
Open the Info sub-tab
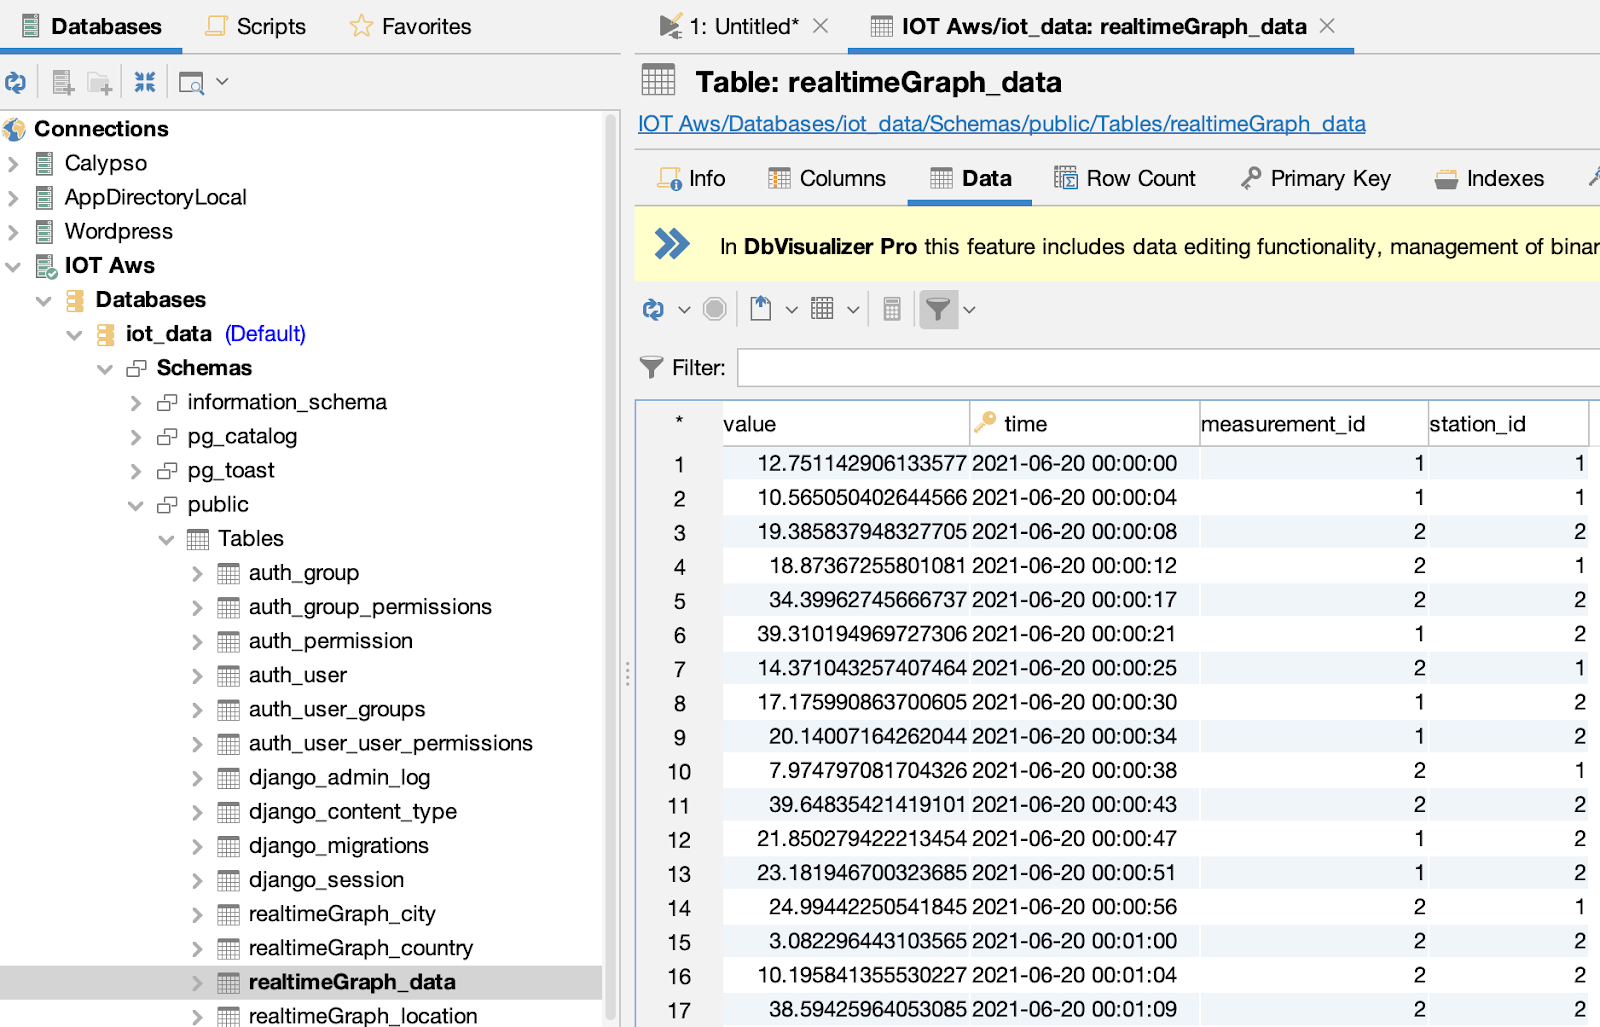click(691, 178)
